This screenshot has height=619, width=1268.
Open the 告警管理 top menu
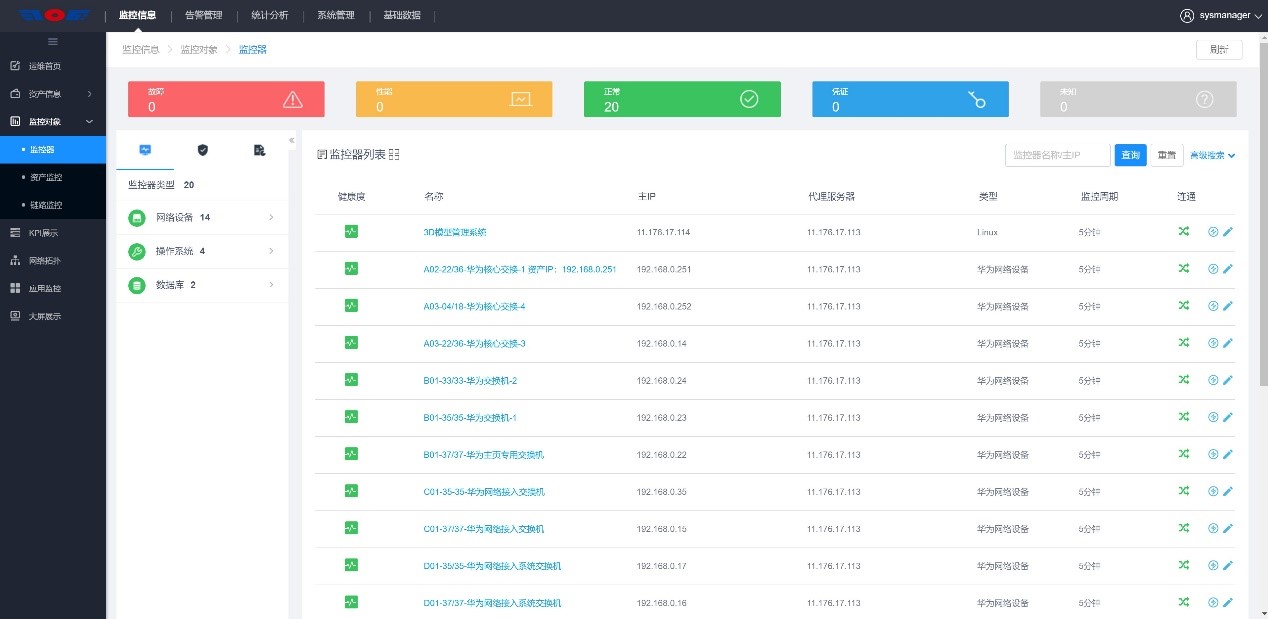[204, 16]
